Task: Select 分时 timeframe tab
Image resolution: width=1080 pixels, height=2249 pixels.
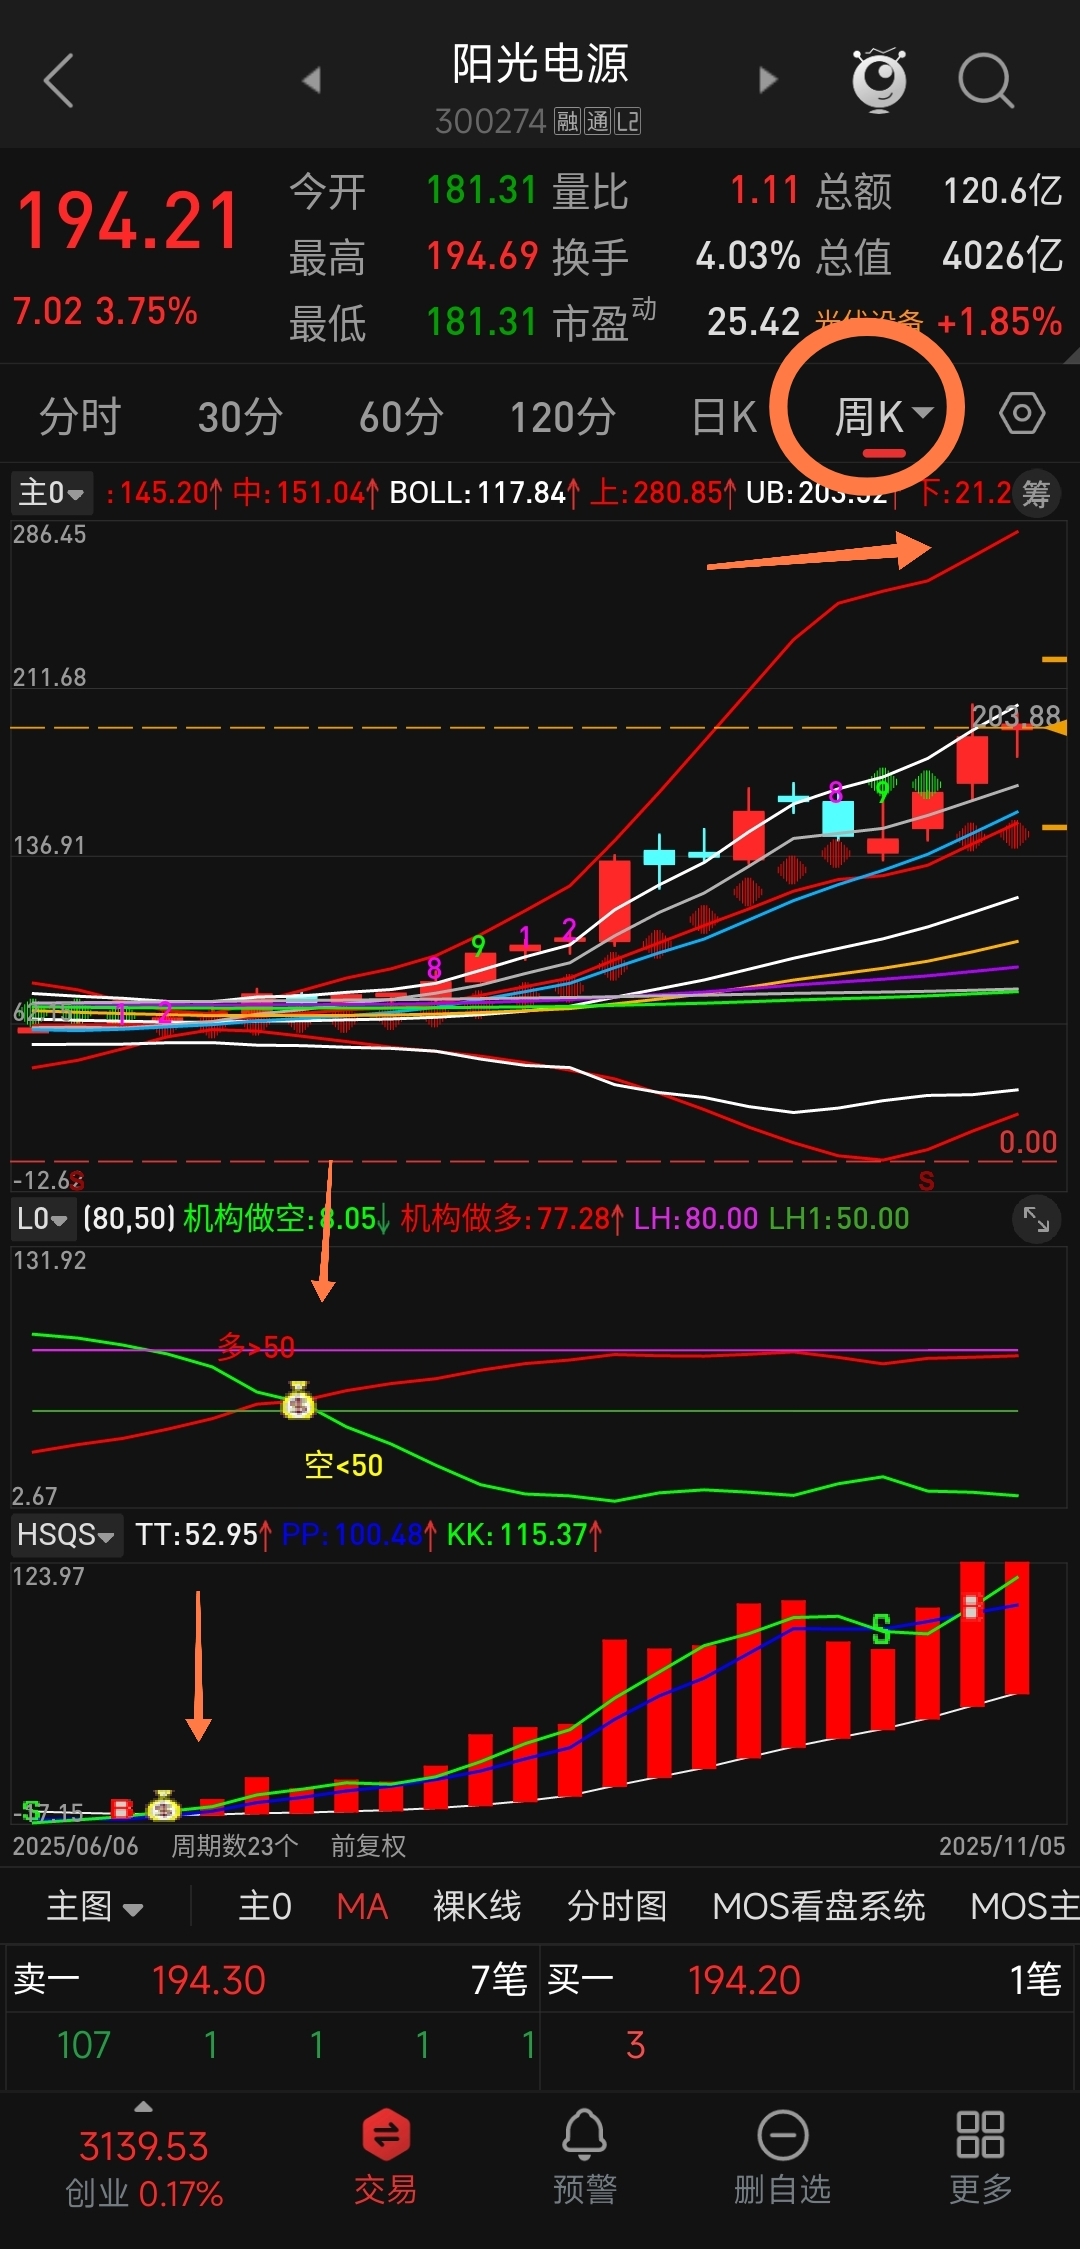Action: tap(80, 416)
